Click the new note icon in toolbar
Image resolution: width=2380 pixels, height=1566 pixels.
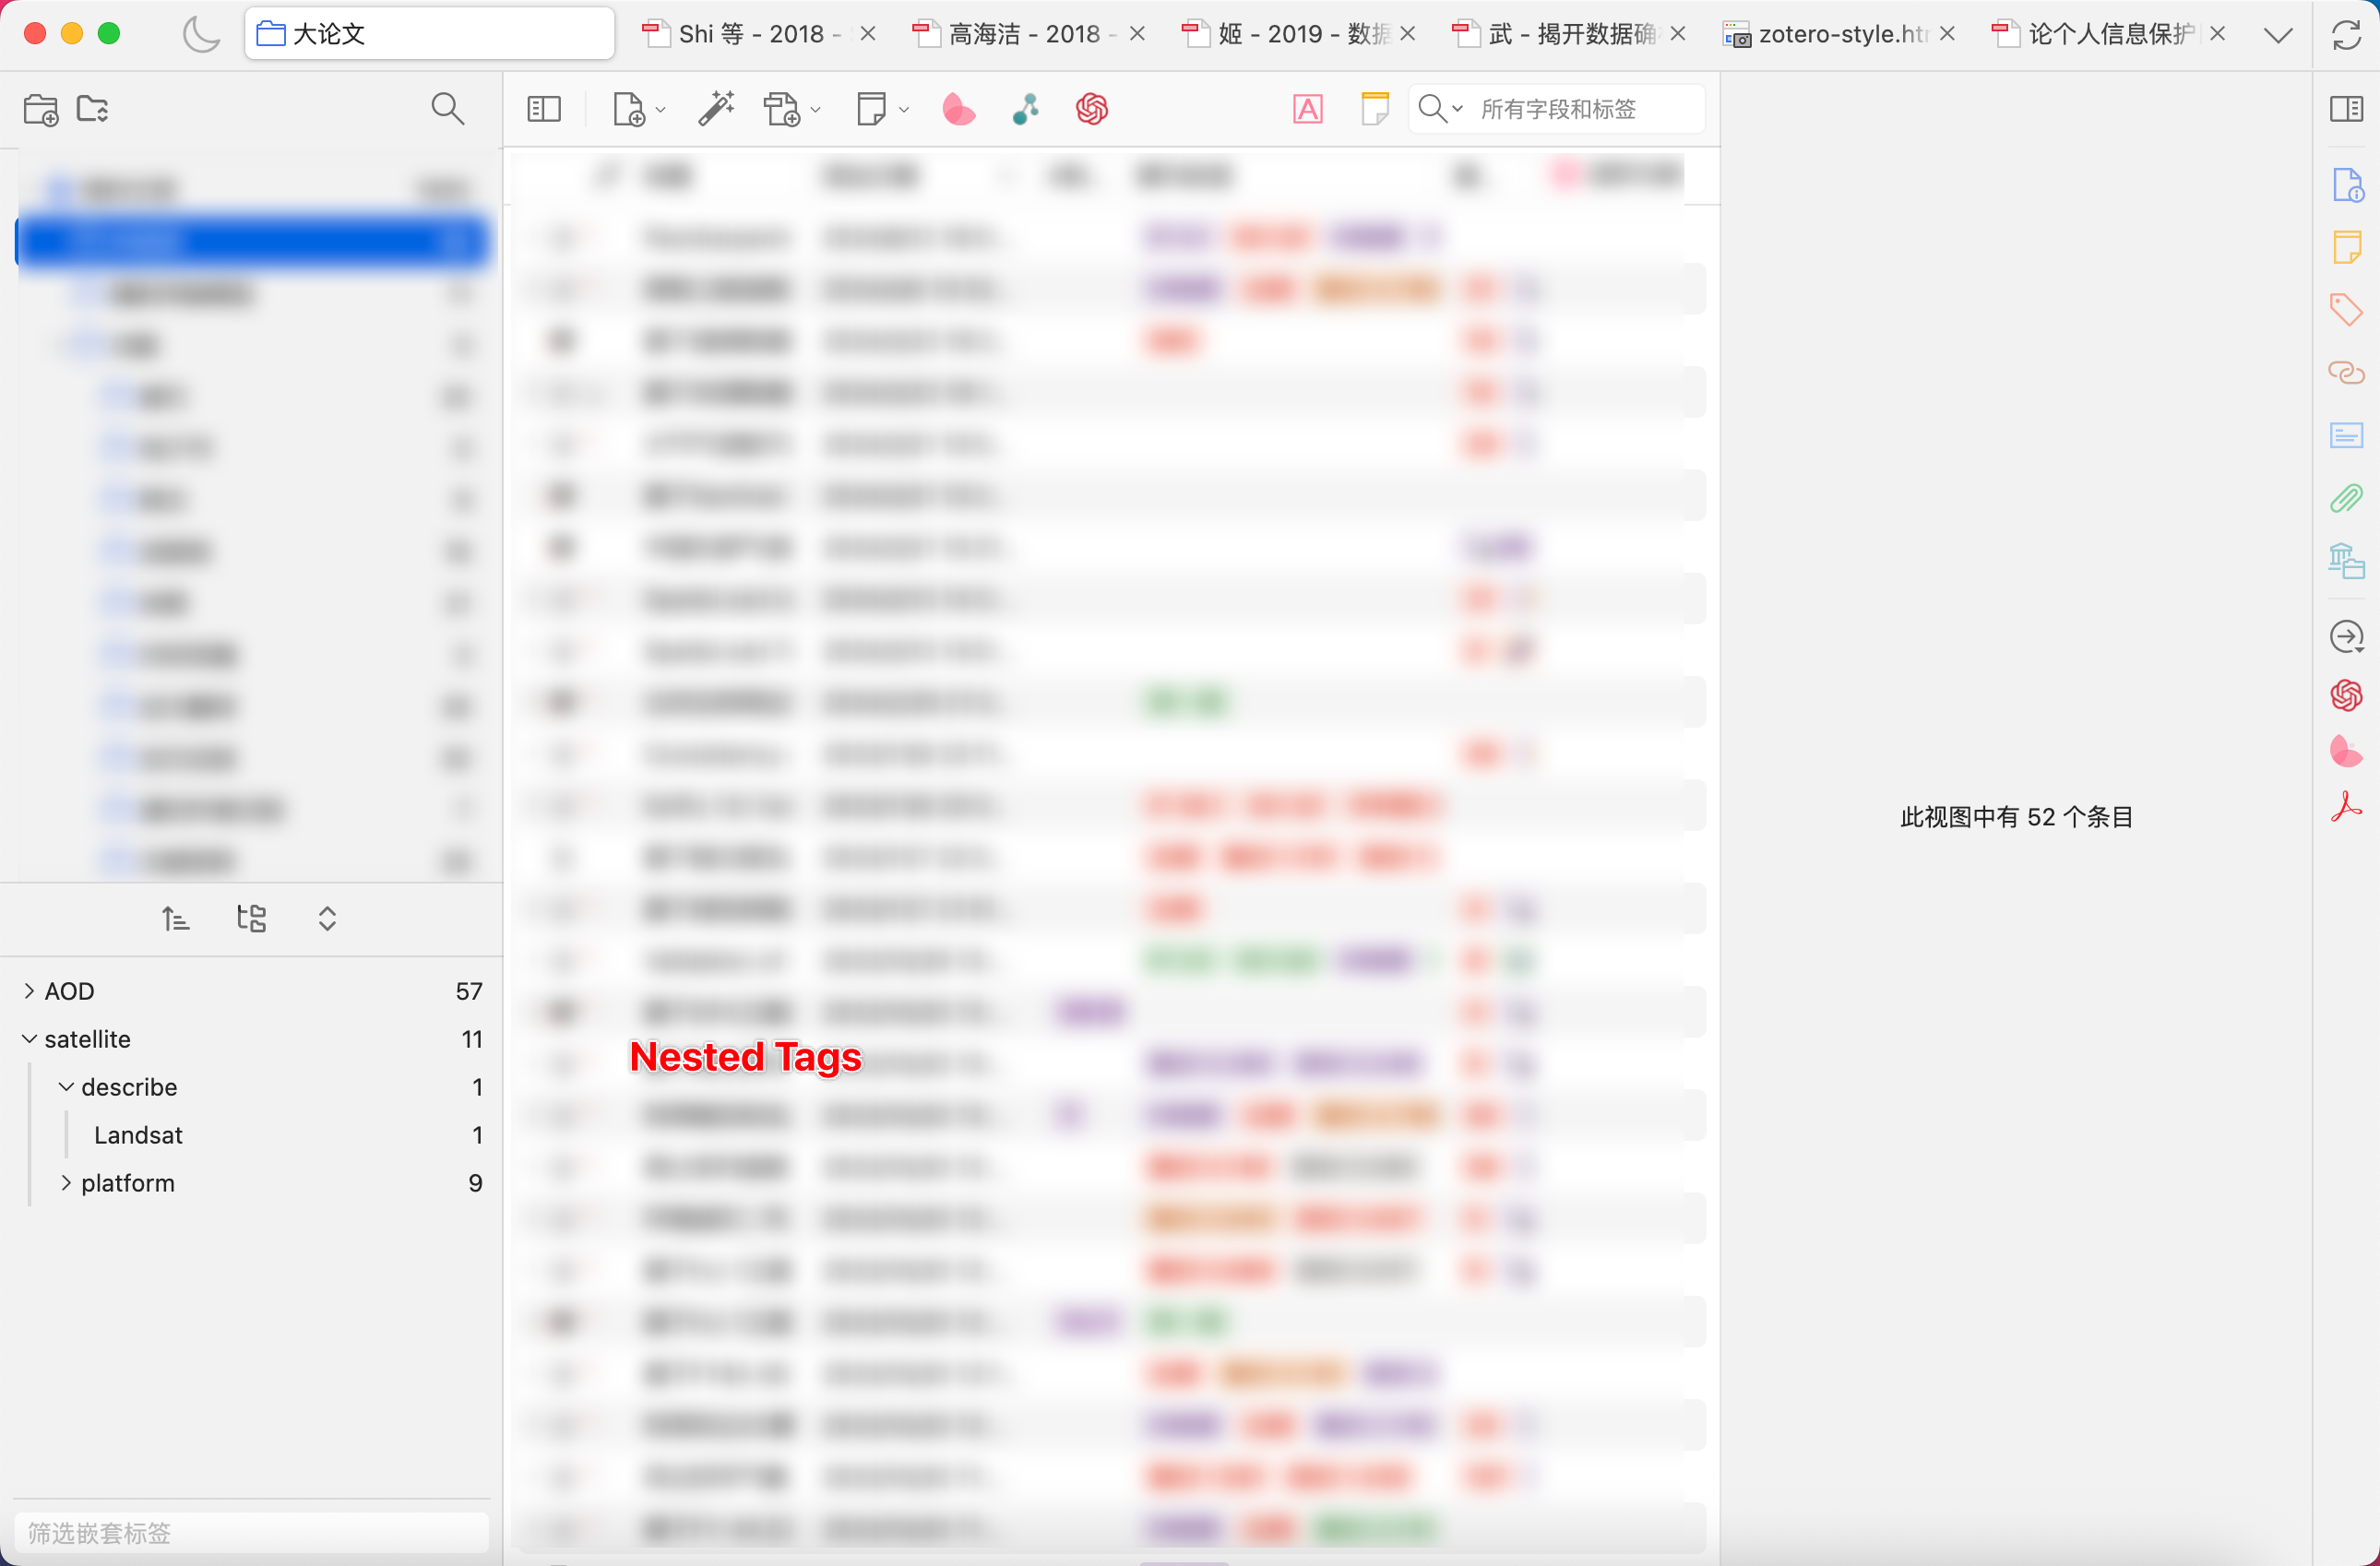point(871,109)
